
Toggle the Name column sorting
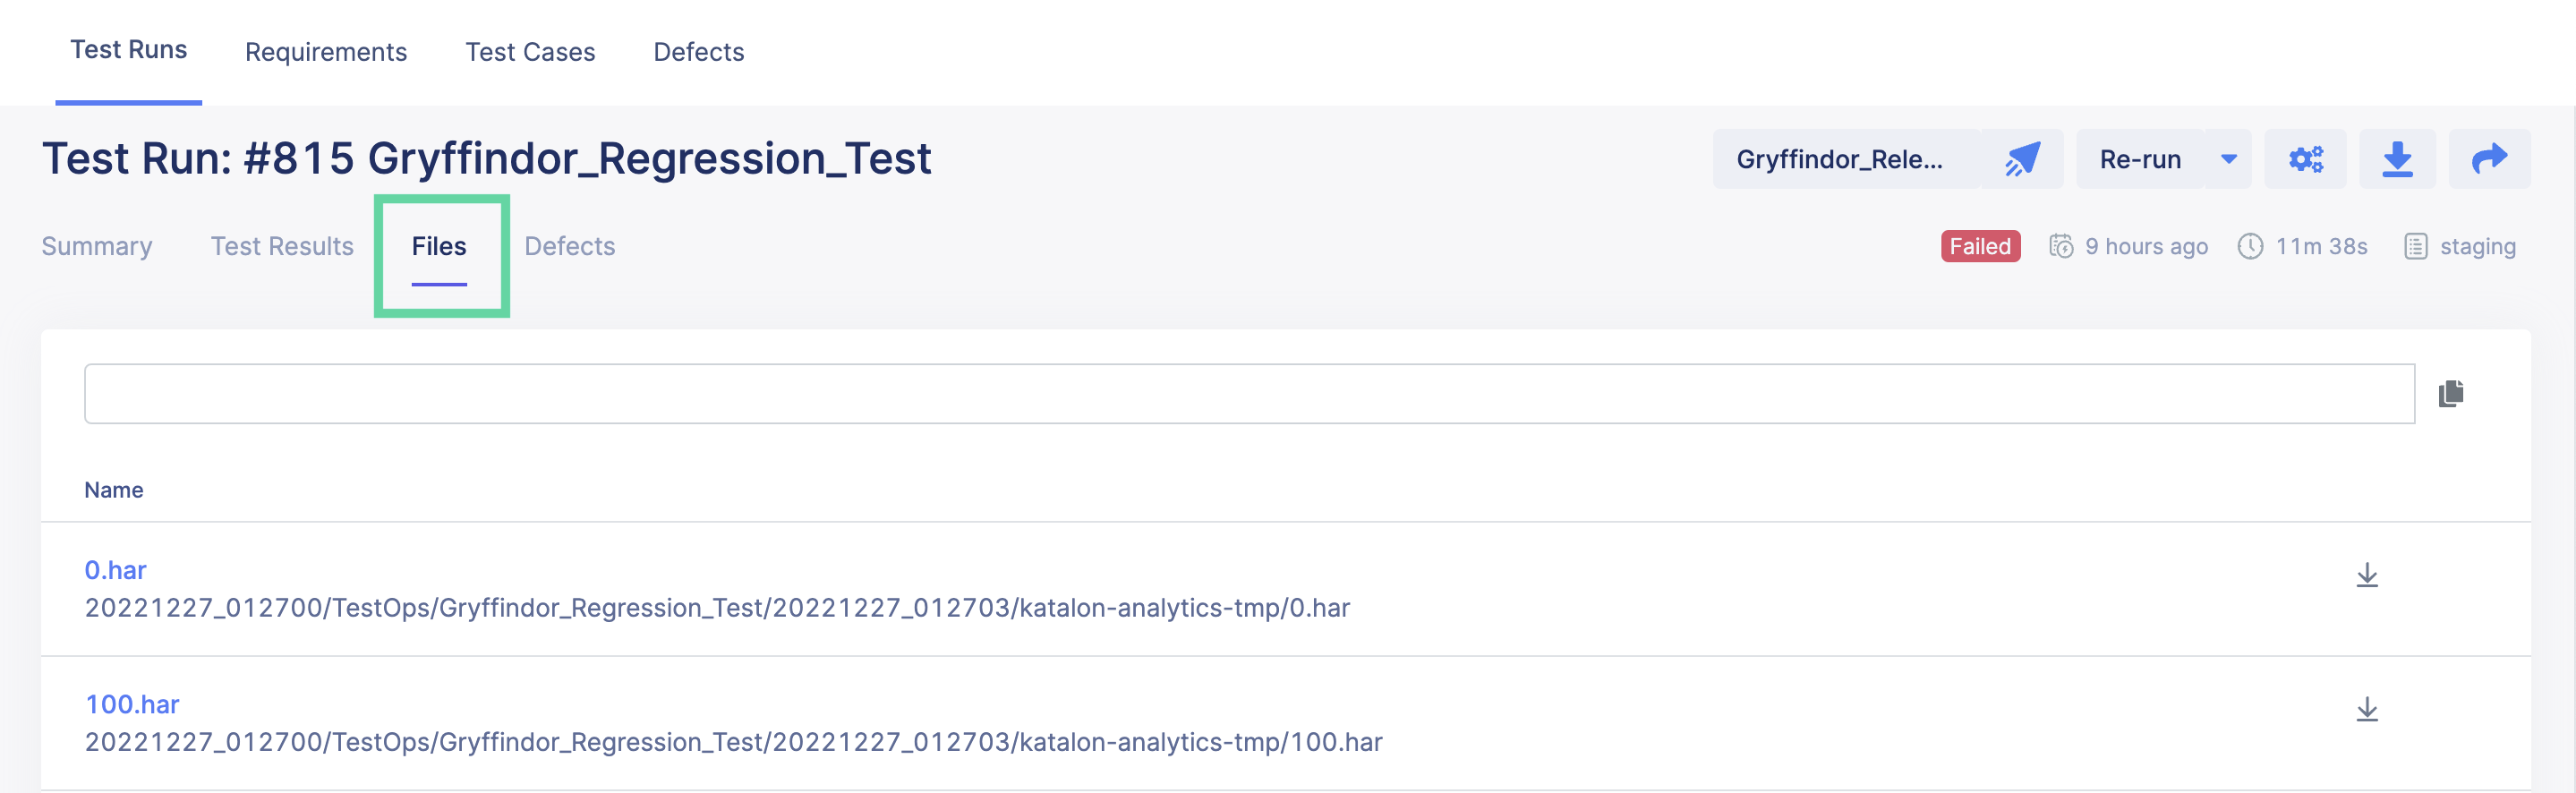[113, 489]
